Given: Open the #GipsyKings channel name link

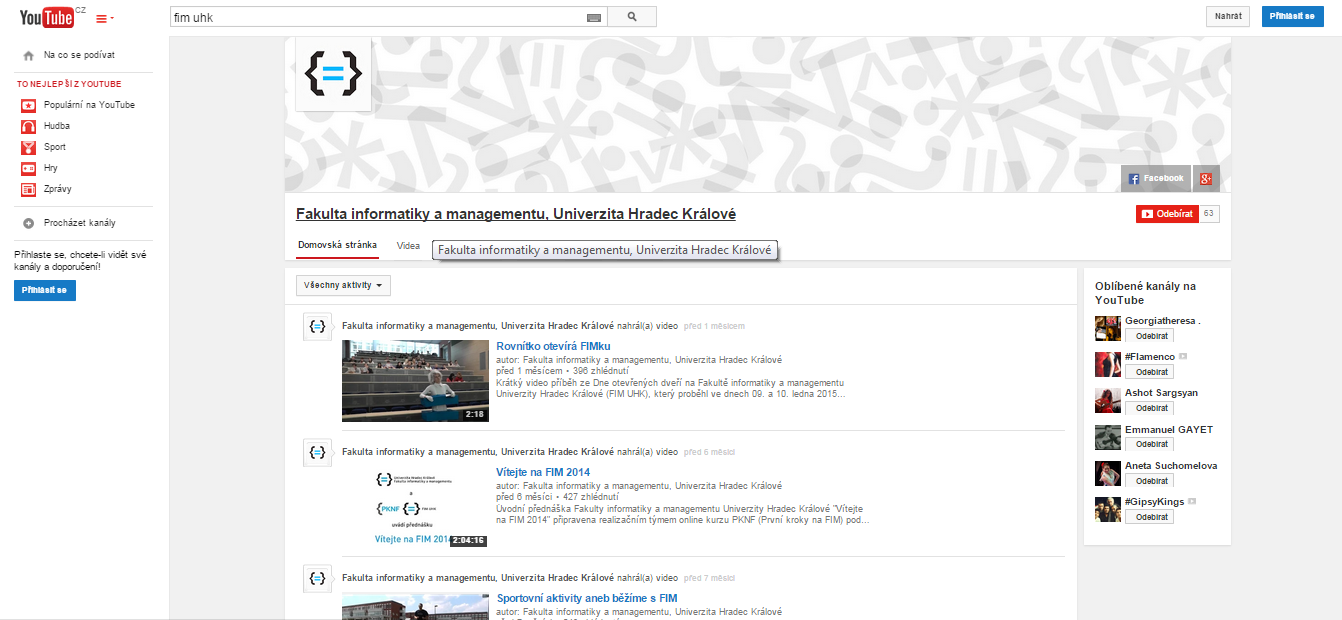Looking at the screenshot, I should 1155,502.
